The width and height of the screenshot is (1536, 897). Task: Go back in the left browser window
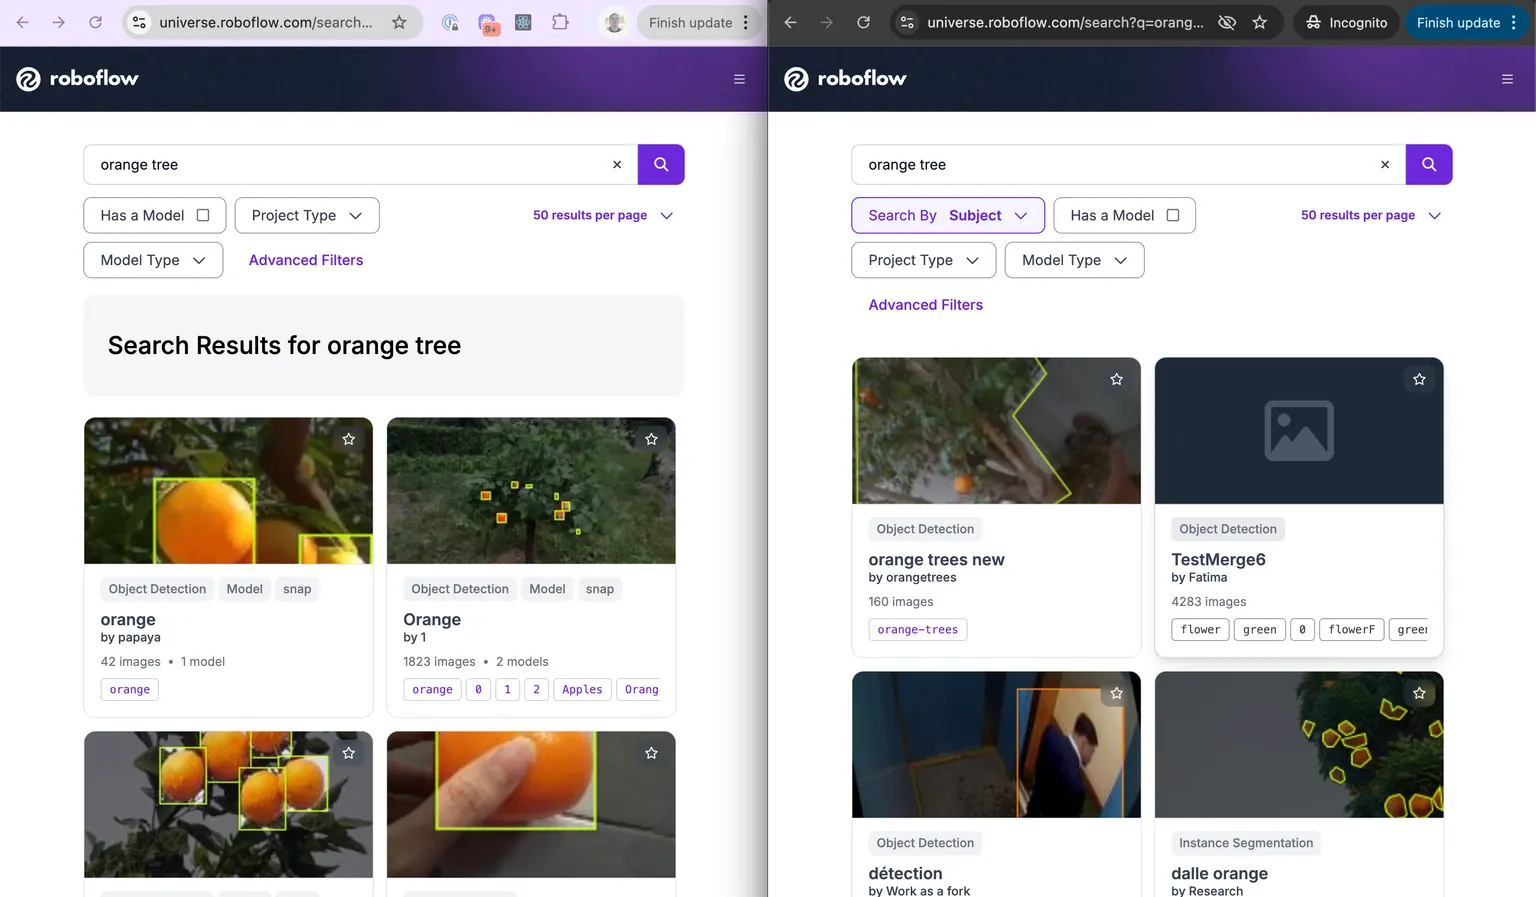(23, 22)
